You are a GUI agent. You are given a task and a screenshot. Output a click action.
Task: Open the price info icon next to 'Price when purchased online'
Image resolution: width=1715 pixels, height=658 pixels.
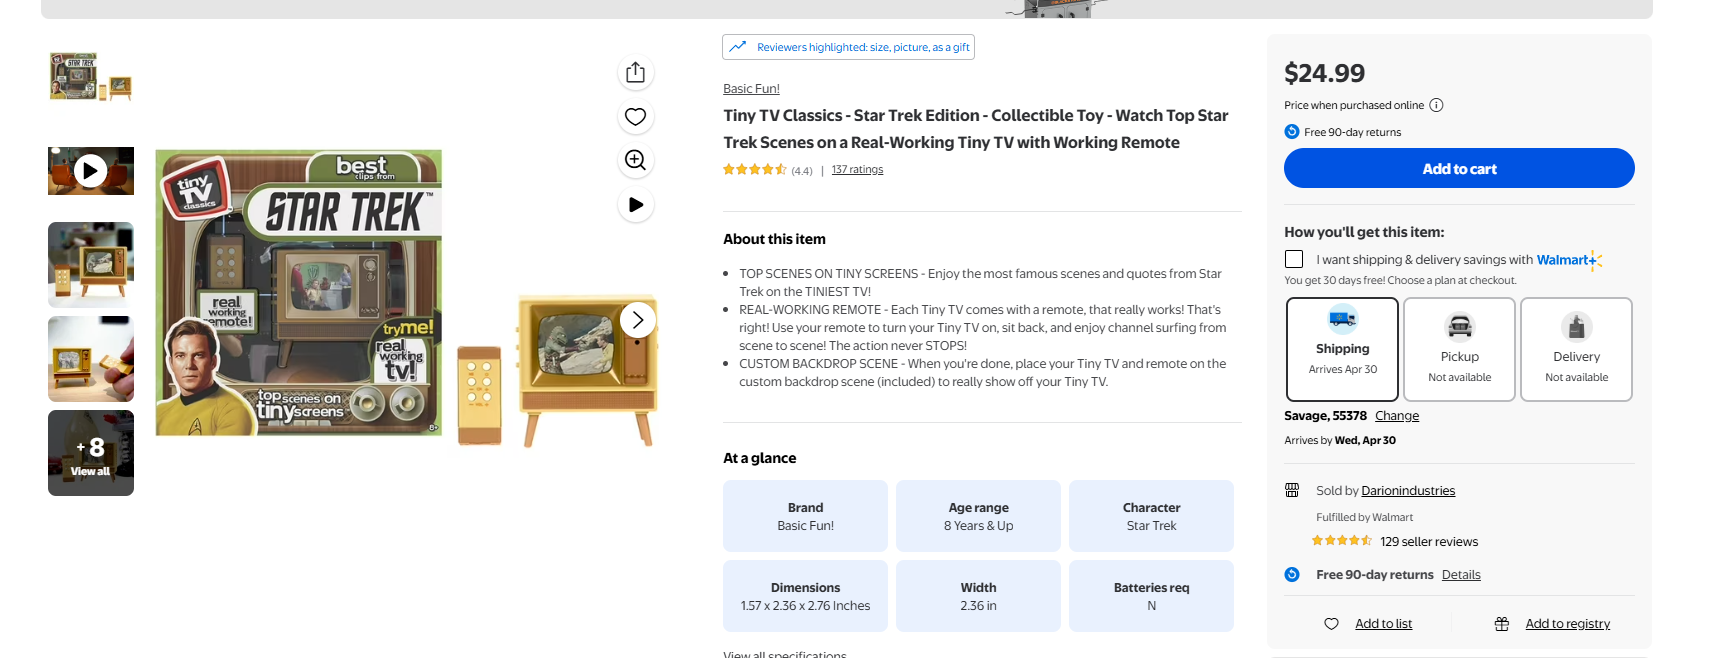coord(1436,105)
